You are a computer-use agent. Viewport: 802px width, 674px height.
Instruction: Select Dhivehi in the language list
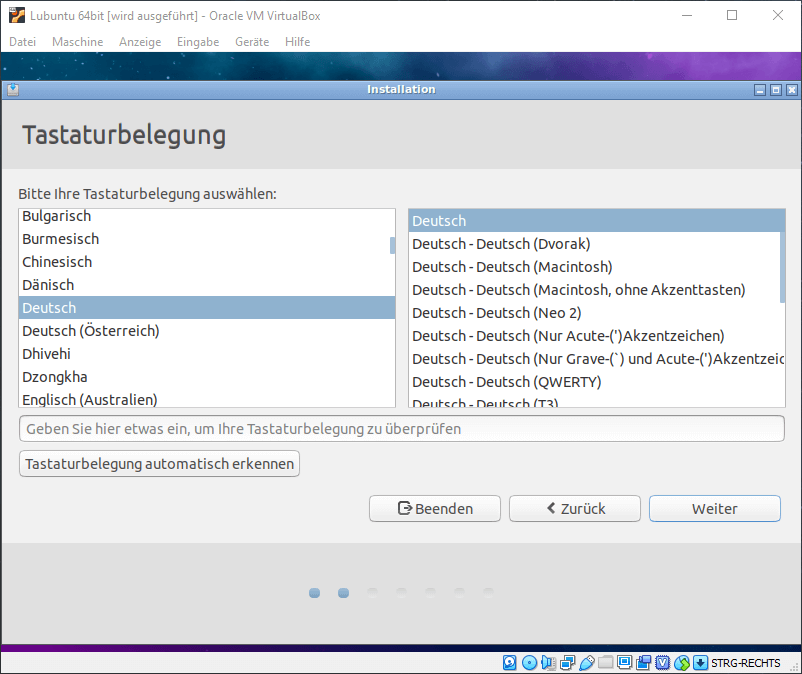(x=207, y=354)
